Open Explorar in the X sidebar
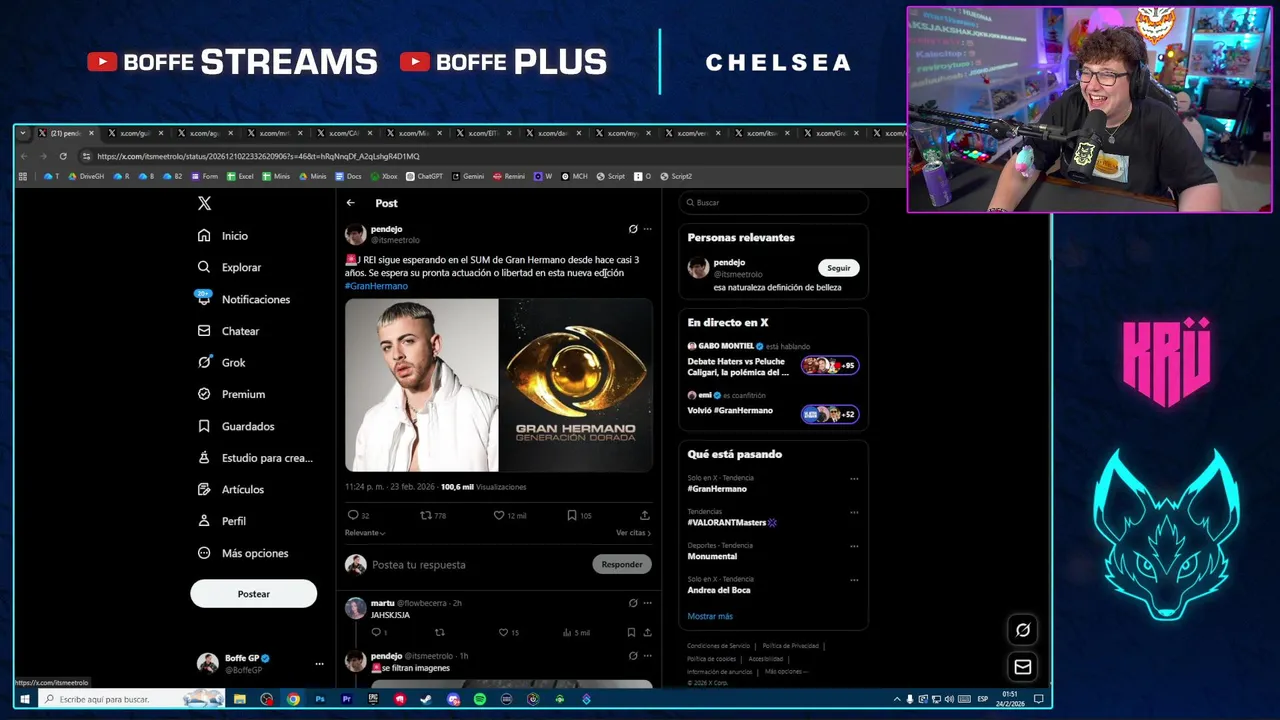 pos(229,267)
